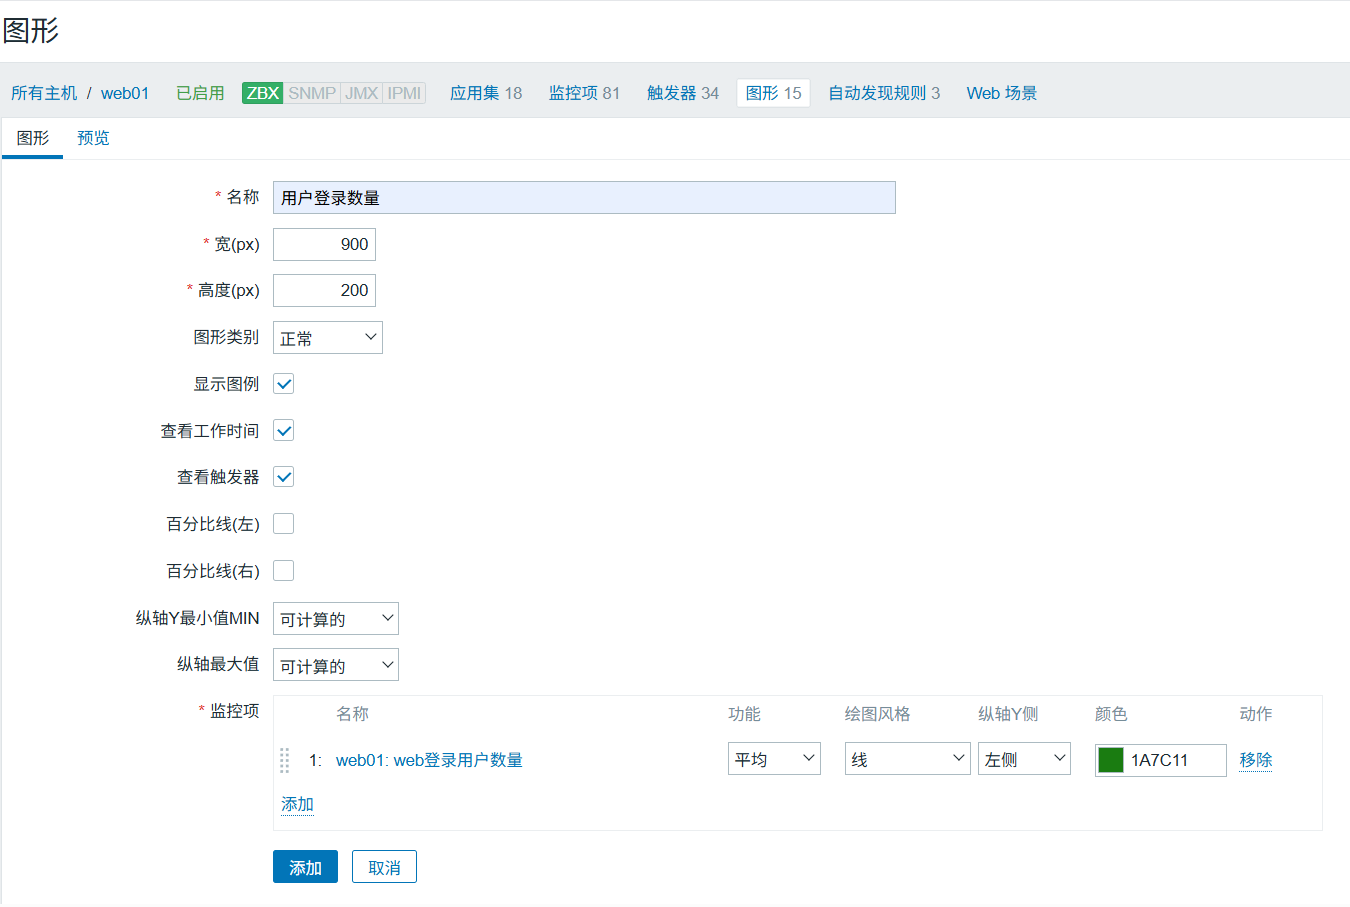The image size is (1350, 907).
Task: Click the ZBX availability badge
Action: click(x=262, y=93)
